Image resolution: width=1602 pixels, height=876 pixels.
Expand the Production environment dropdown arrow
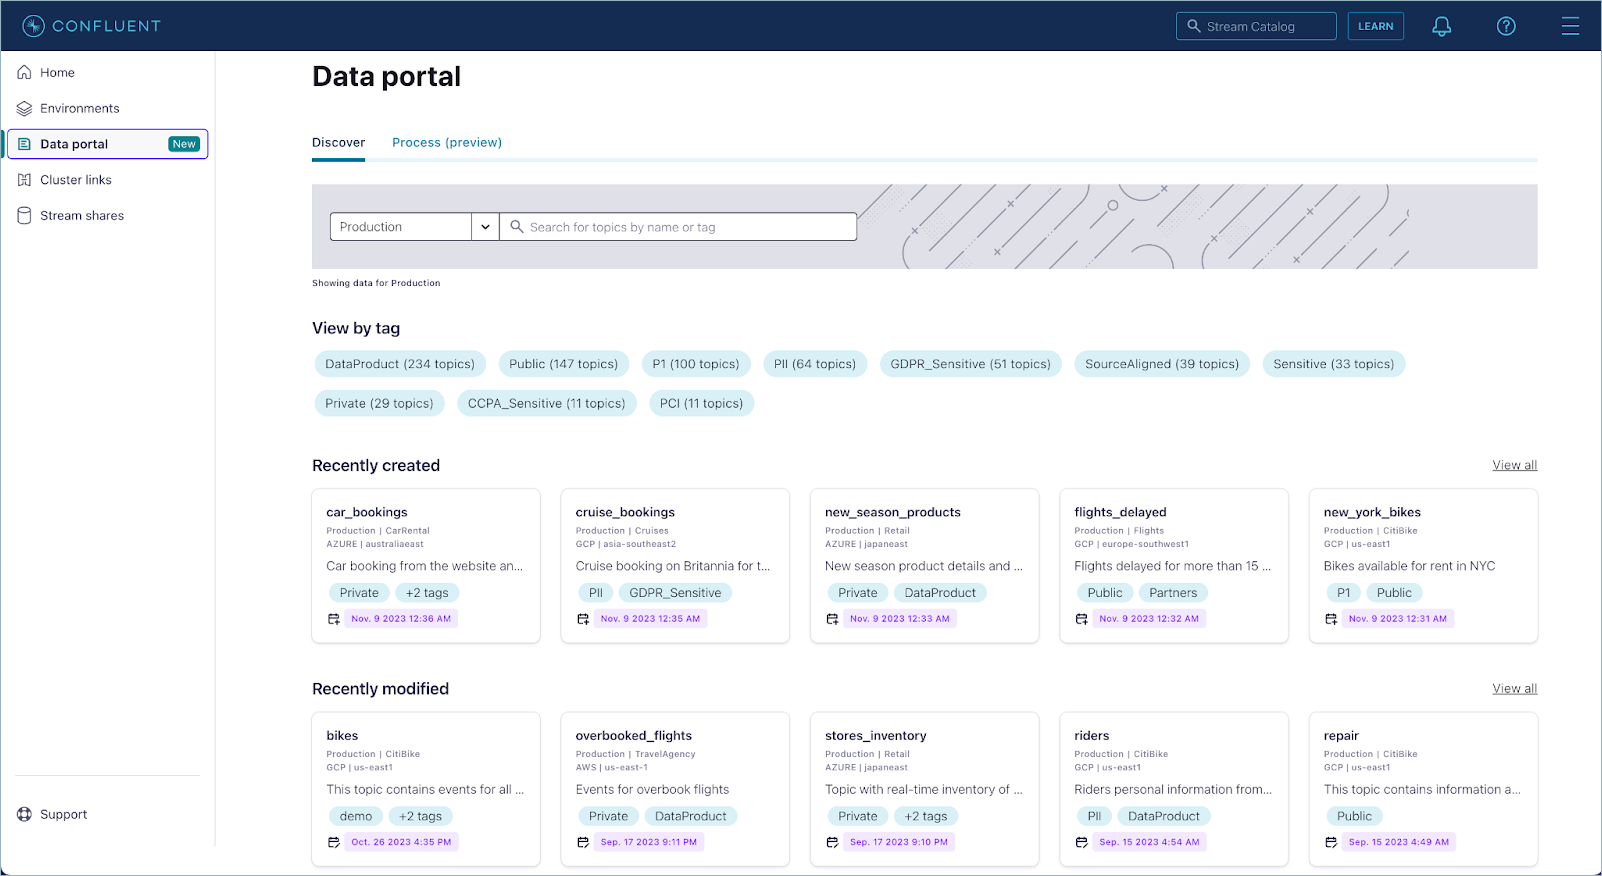click(485, 227)
